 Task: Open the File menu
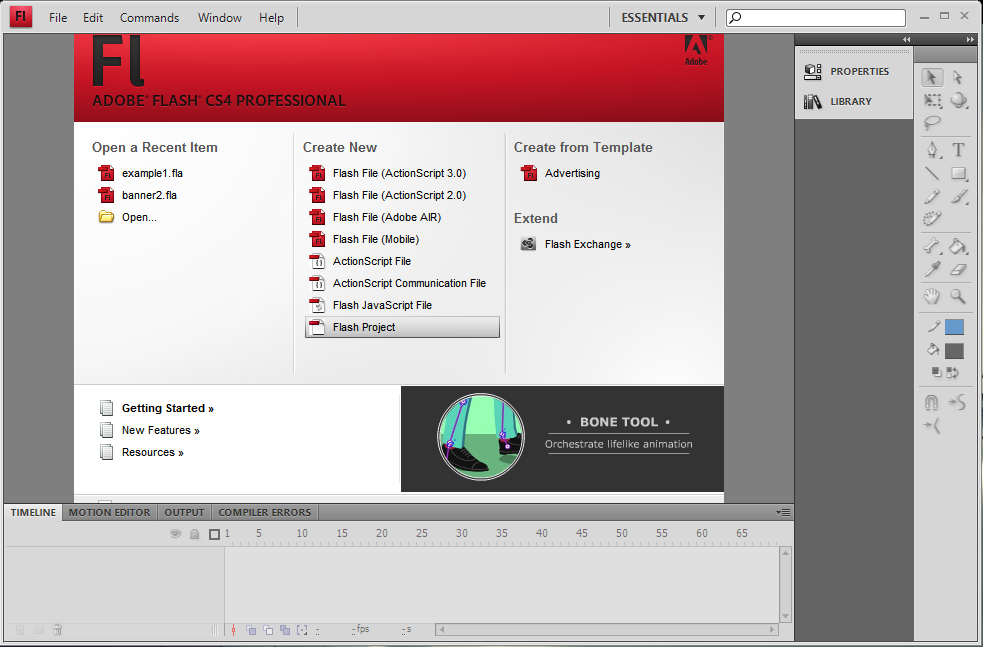pyautogui.click(x=58, y=18)
